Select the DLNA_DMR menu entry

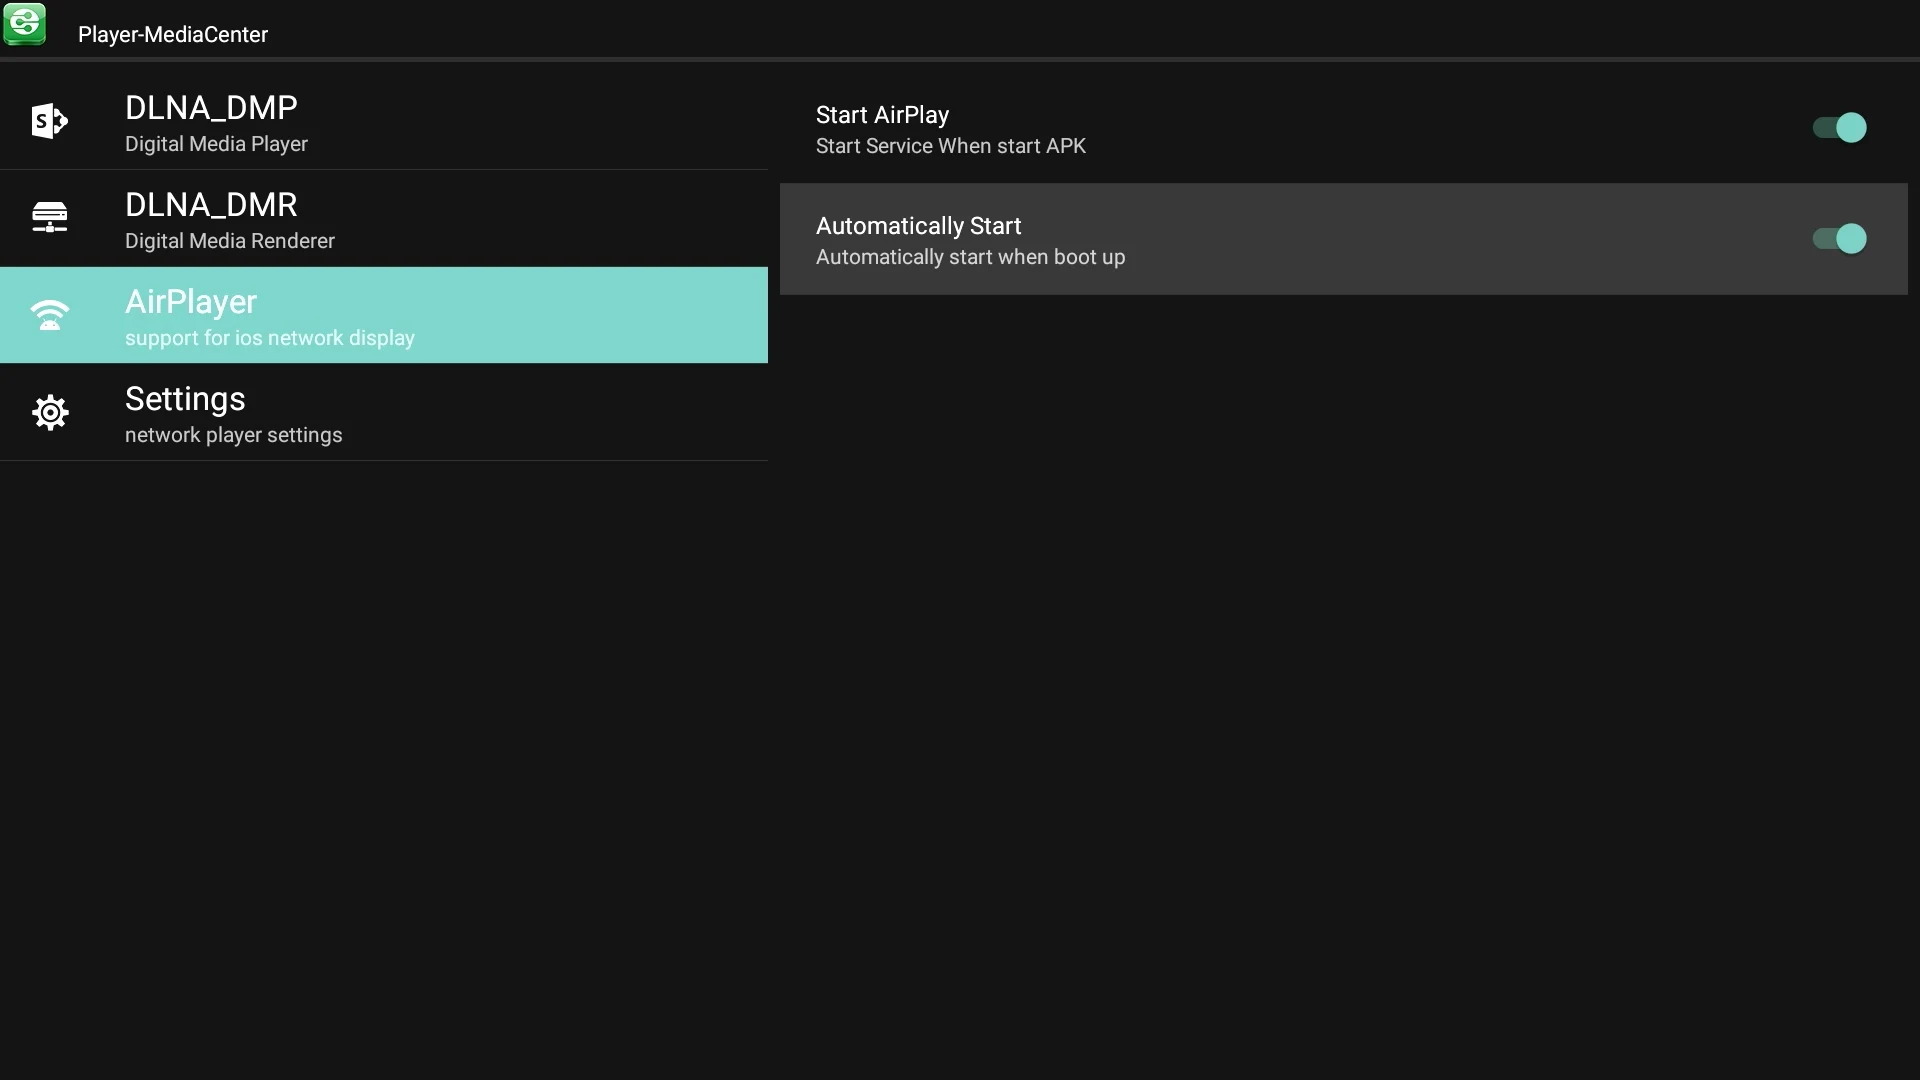384,218
